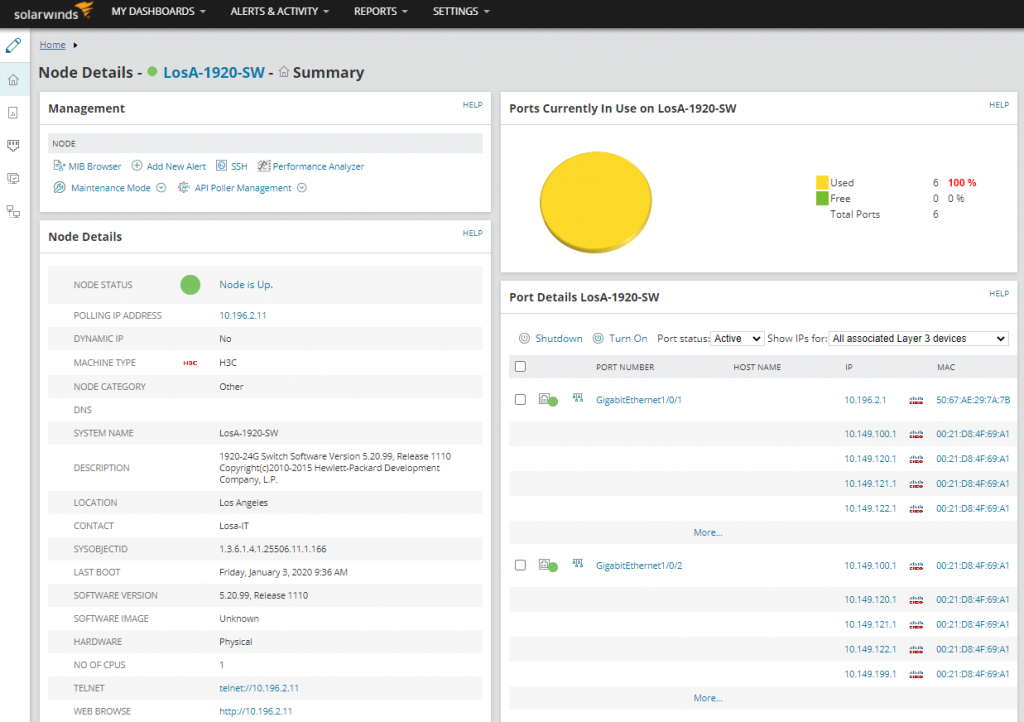Check the GigabitEthernet1/0/1 port checkbox
This screenshot has width=1024, height=722.
(520, 400)
